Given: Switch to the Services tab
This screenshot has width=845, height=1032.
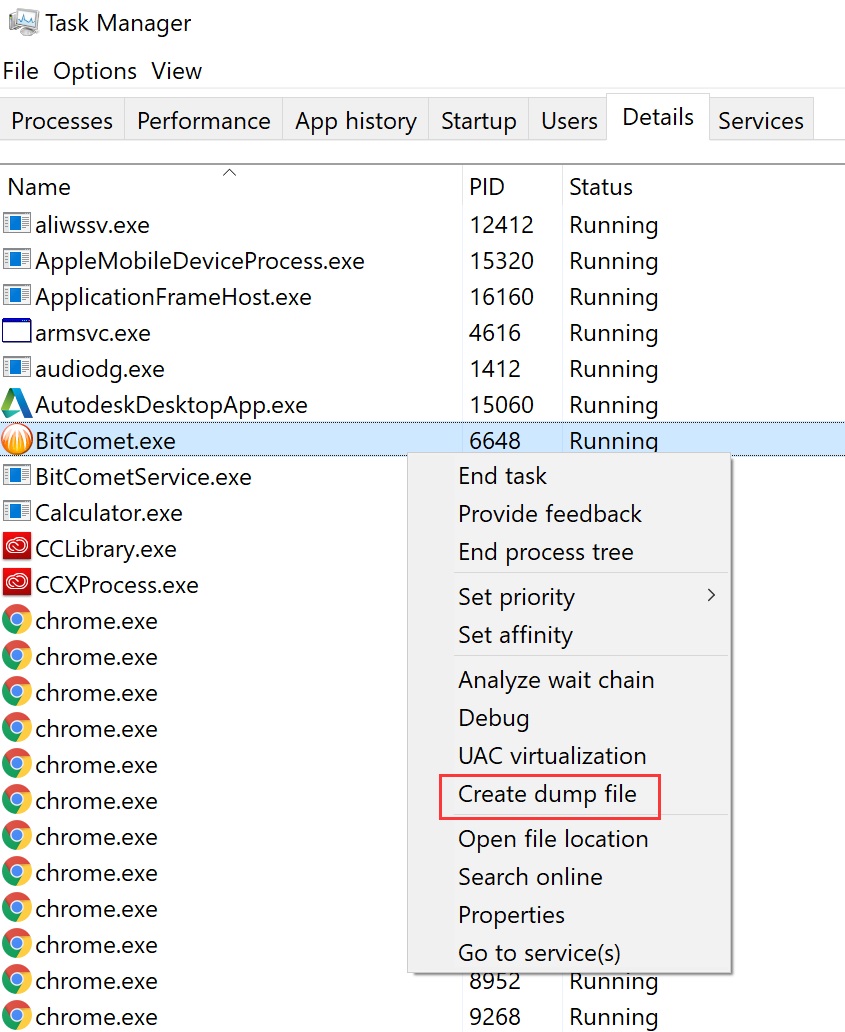Looking at the screenshot, I should pos(761,120).
